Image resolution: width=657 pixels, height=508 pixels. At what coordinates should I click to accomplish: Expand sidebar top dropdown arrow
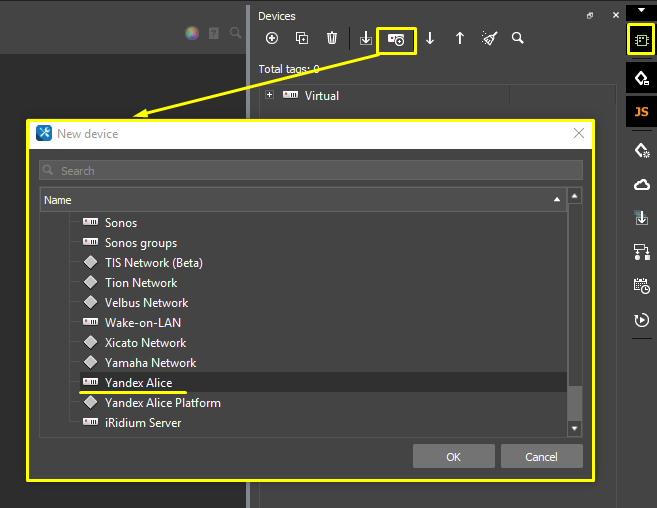click(x=641, y=10)
